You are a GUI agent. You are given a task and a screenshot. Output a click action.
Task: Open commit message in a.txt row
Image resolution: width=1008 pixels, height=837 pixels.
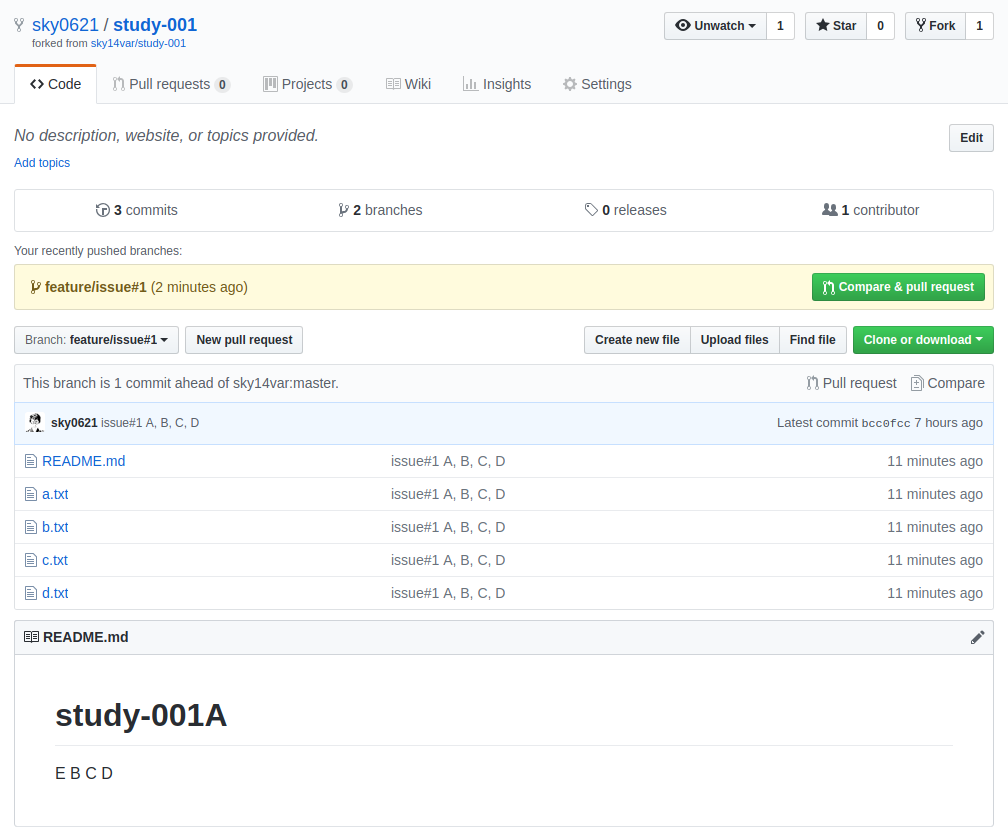[x=448, y=494]
